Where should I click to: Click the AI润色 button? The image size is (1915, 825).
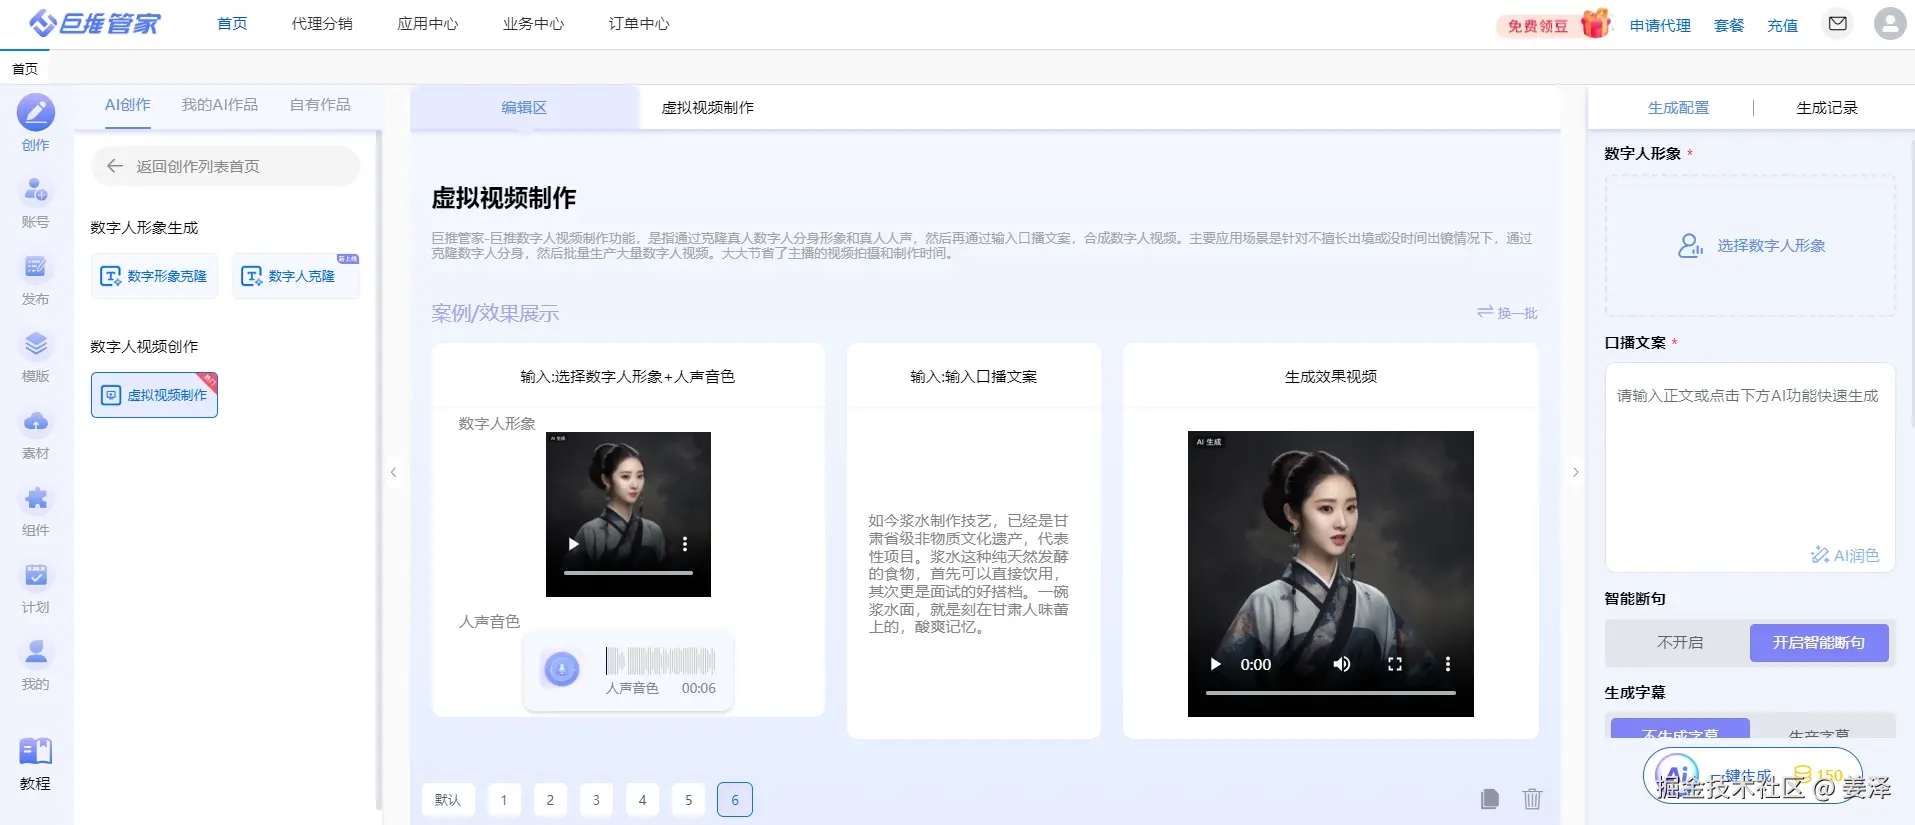click(x=1845, y=555)
